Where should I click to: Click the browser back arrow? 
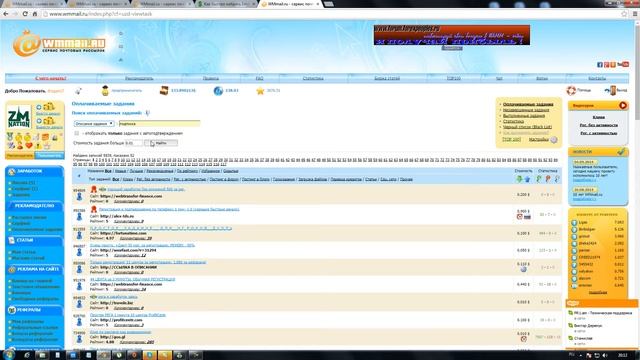[x=6, y=14]
